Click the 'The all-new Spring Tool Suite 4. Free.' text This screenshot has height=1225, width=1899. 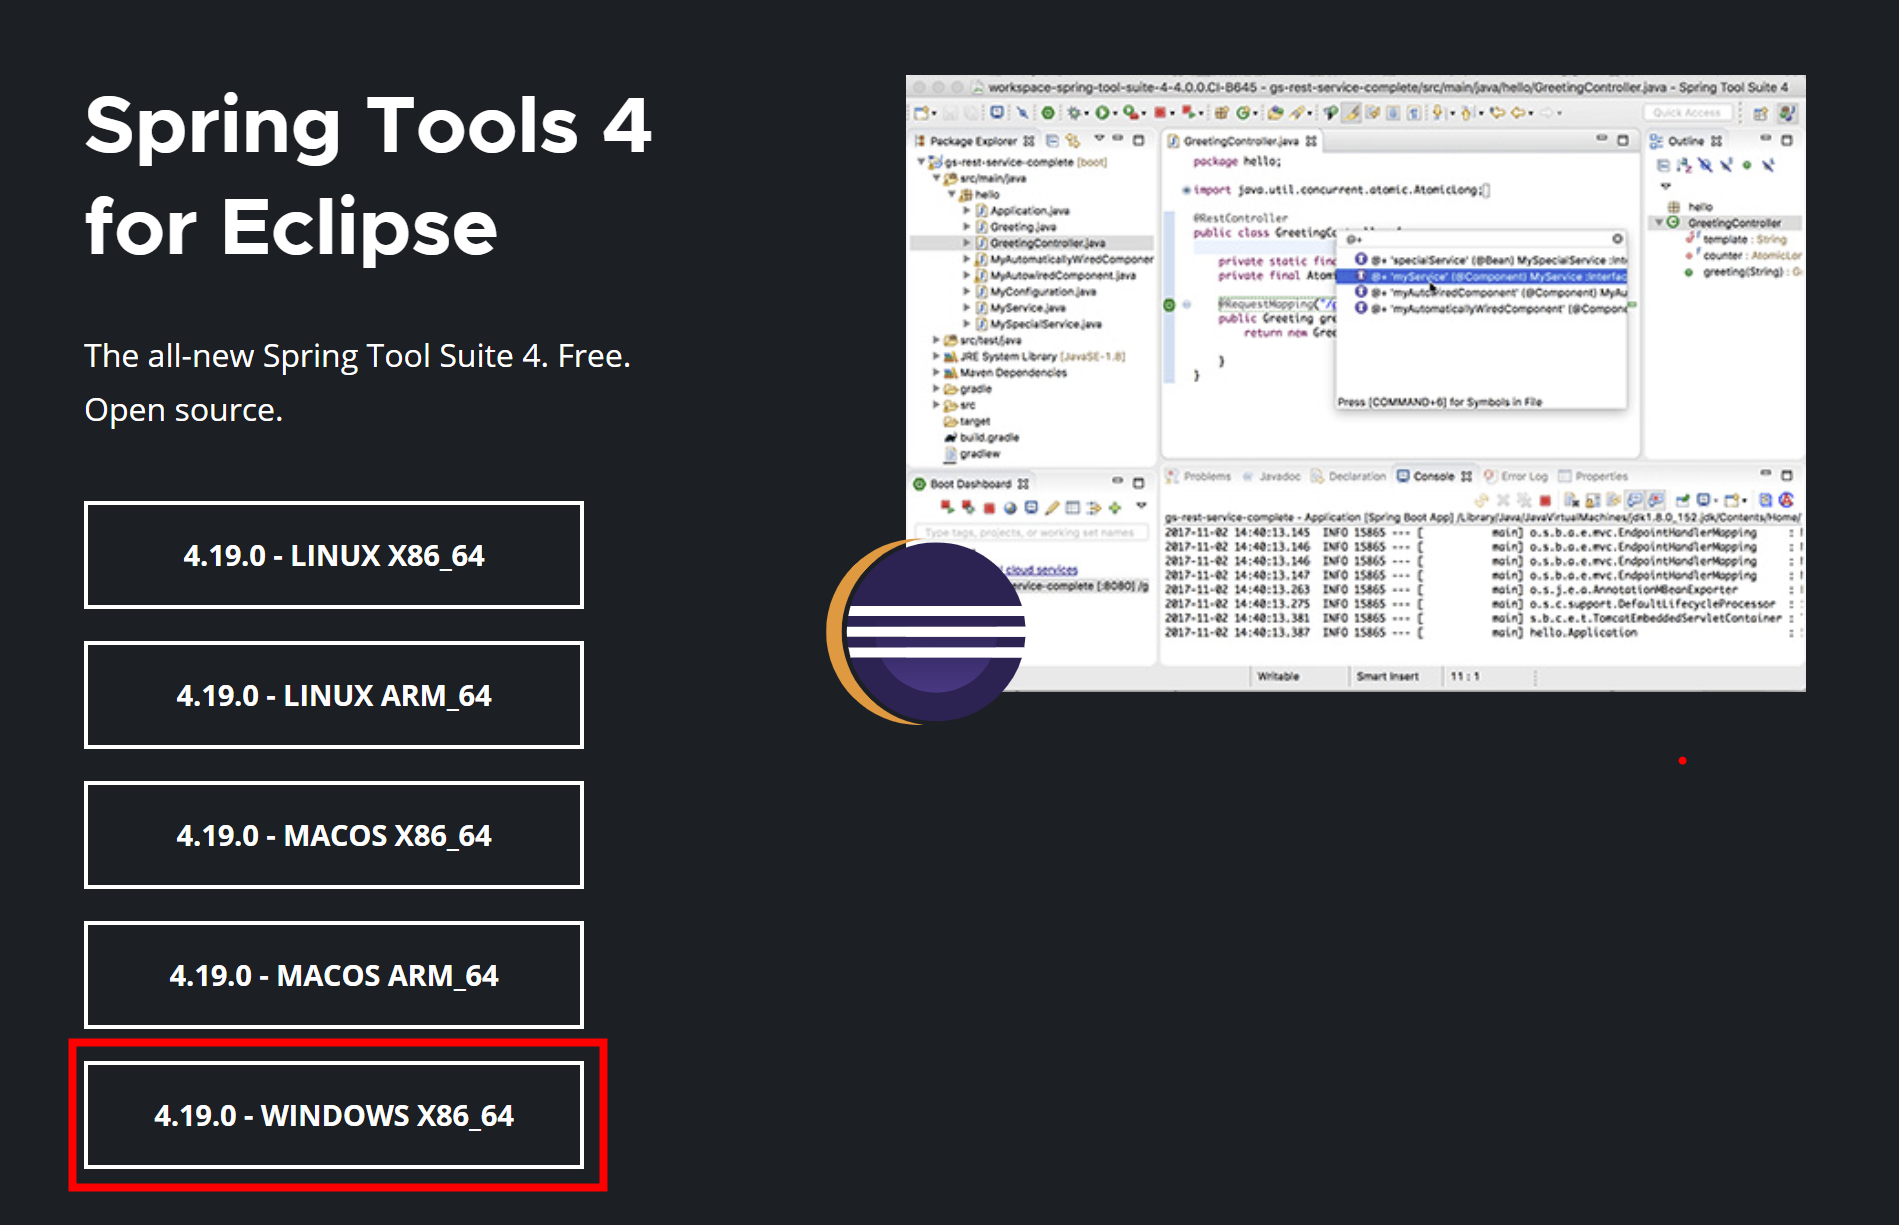coord(357,356)
